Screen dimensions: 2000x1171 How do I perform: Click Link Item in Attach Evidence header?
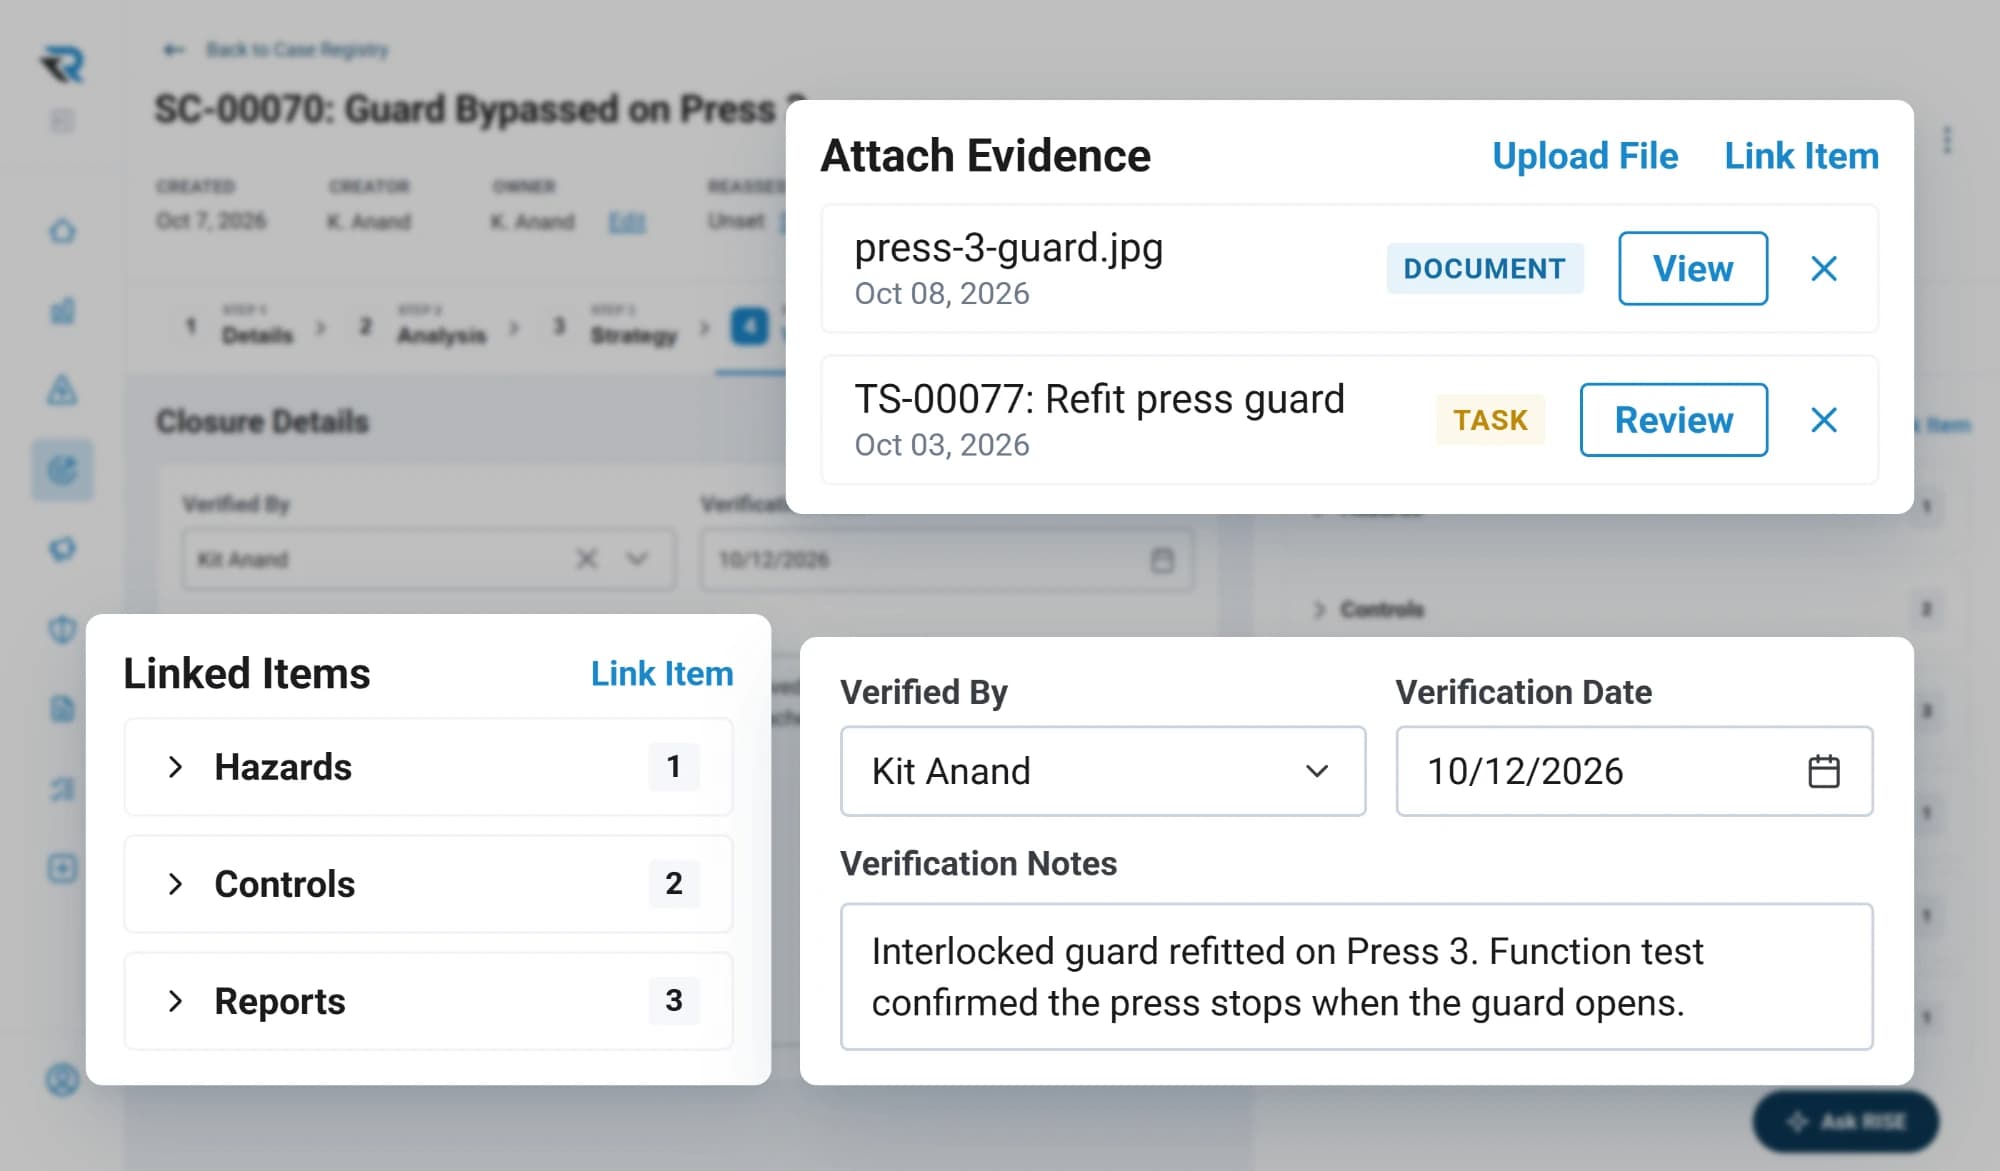(1801, 156)
